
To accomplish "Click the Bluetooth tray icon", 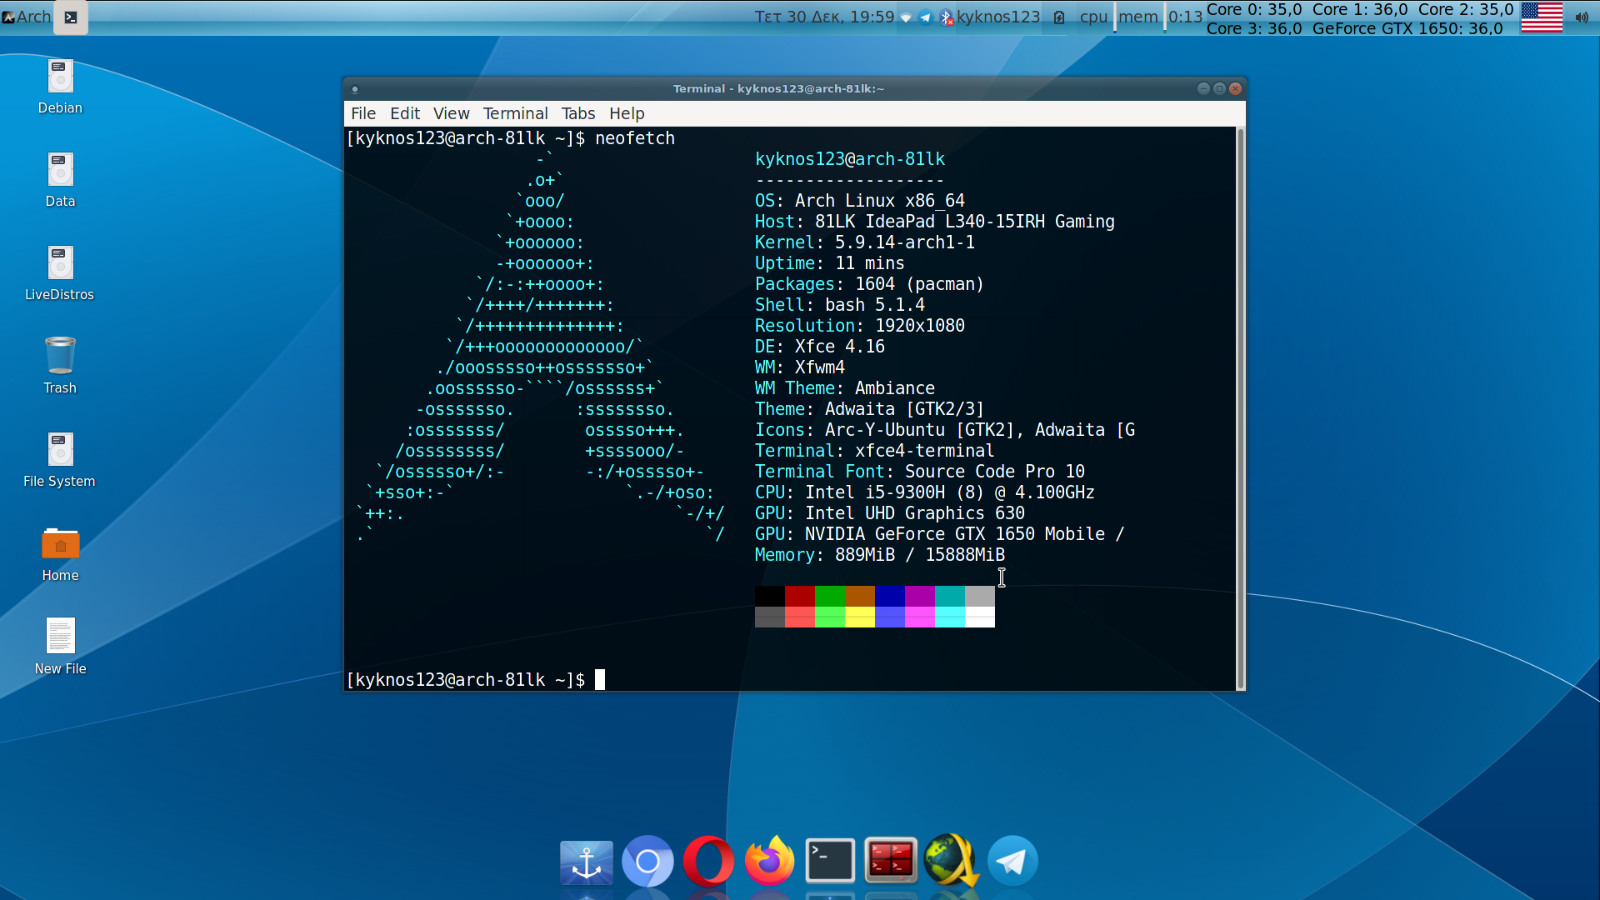I will 946,17.
